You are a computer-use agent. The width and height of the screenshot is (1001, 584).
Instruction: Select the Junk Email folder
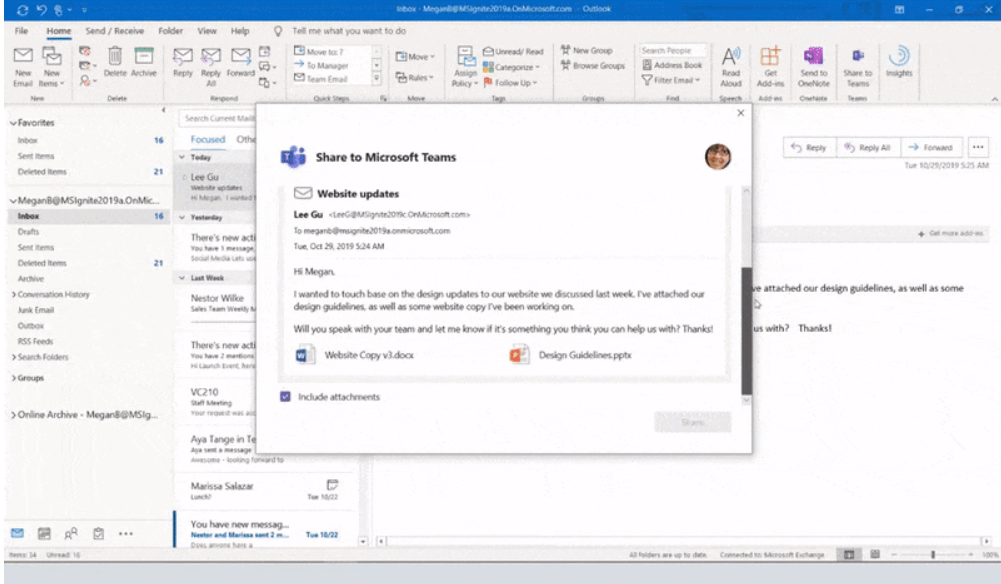[36, 310]
